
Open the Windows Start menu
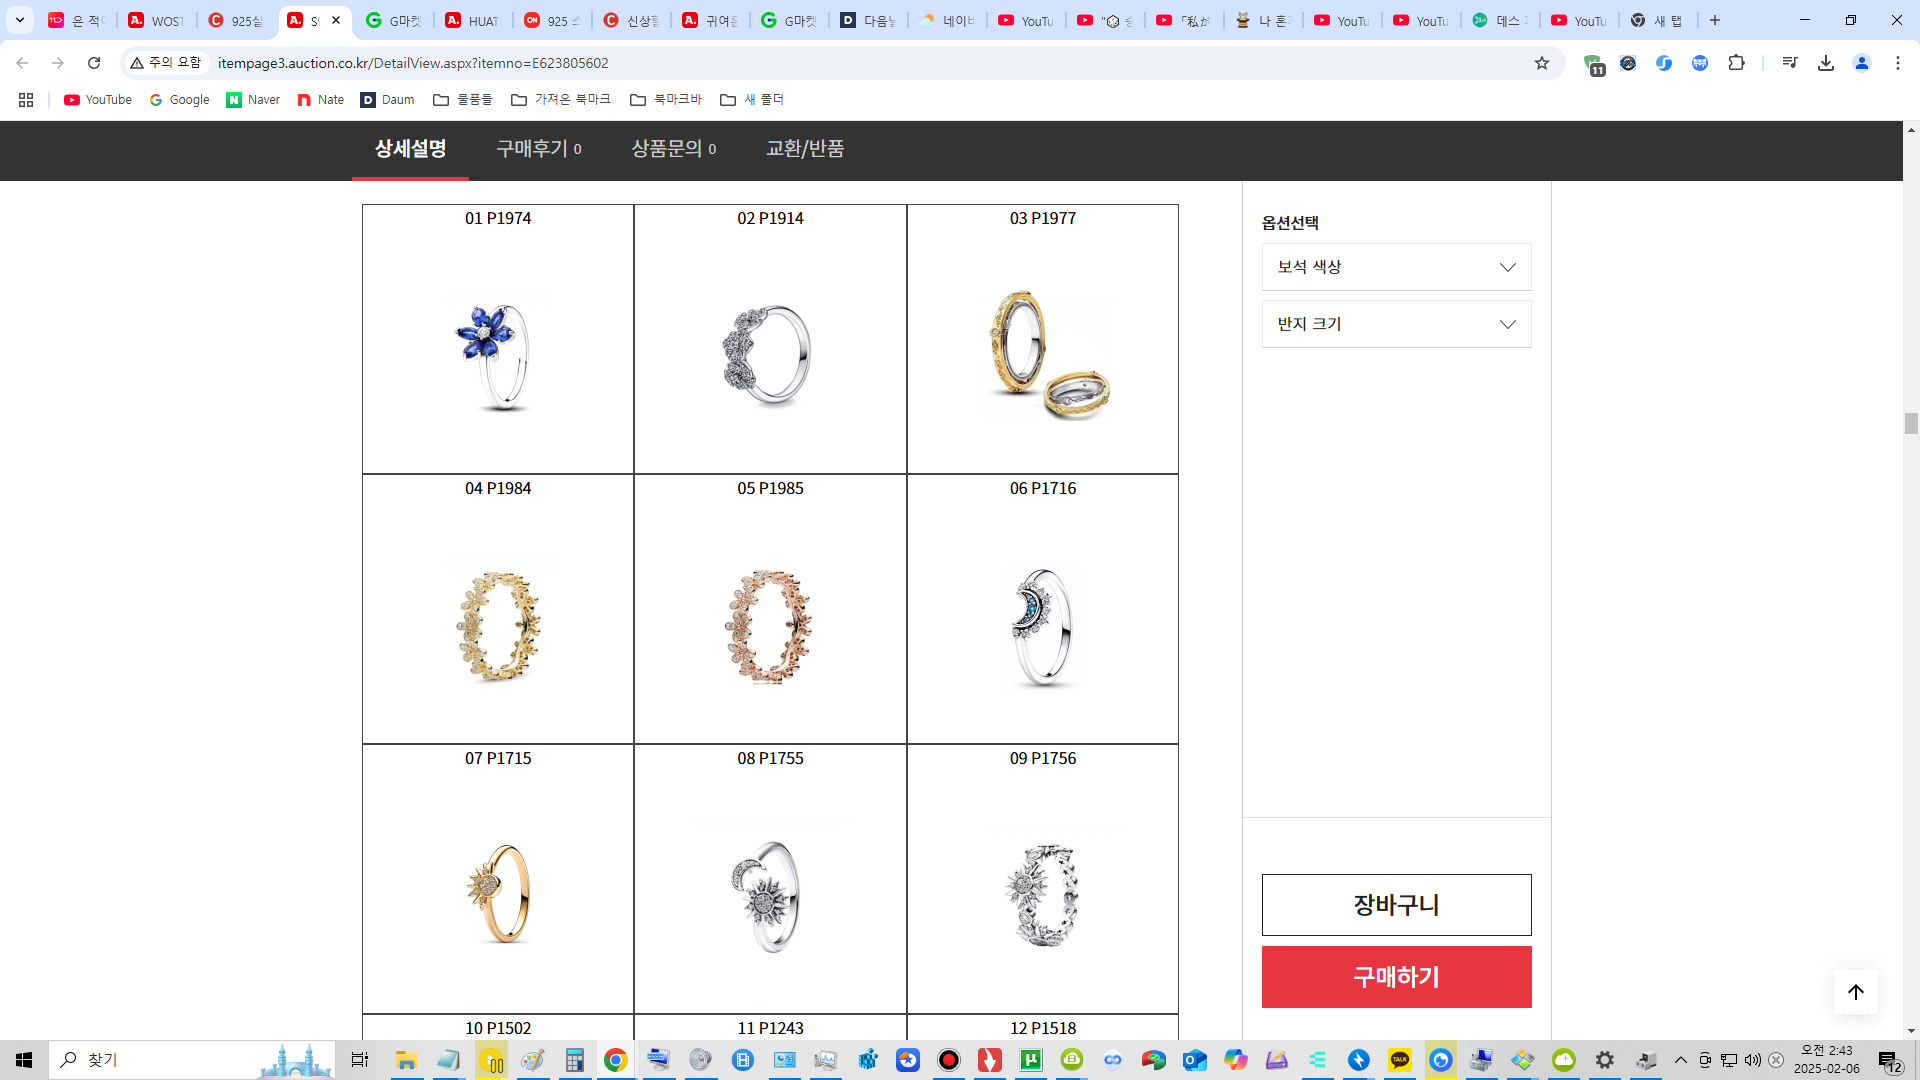[x=24, y=1060]
